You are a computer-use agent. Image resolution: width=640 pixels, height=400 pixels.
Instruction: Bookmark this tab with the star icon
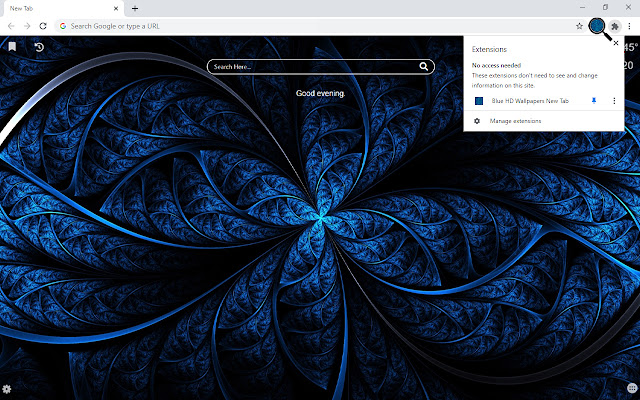click(x=579, y=26)
